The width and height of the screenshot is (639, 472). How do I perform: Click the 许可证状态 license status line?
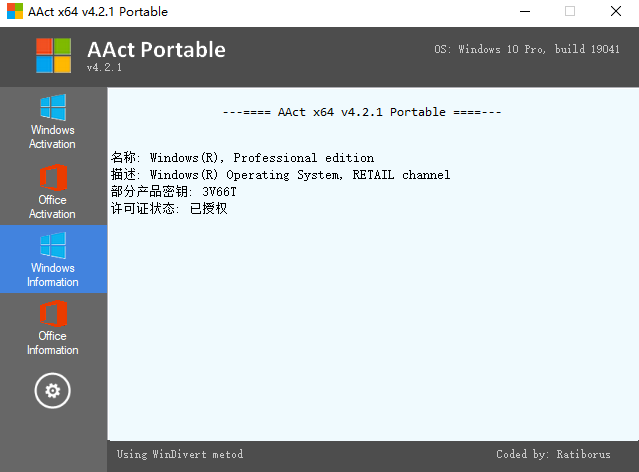pos(169,208)
